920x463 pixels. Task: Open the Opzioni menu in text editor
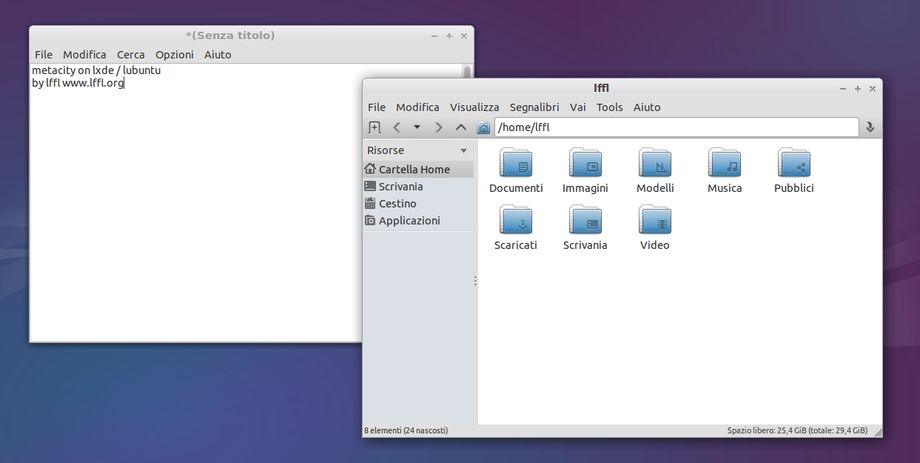[x=174, y=55]
